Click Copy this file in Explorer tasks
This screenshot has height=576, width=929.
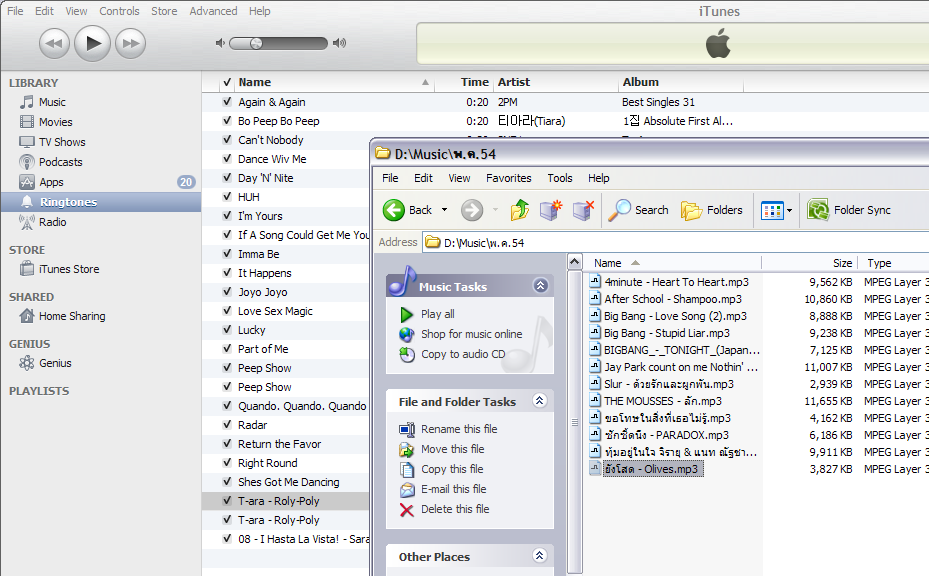point(452,469)
